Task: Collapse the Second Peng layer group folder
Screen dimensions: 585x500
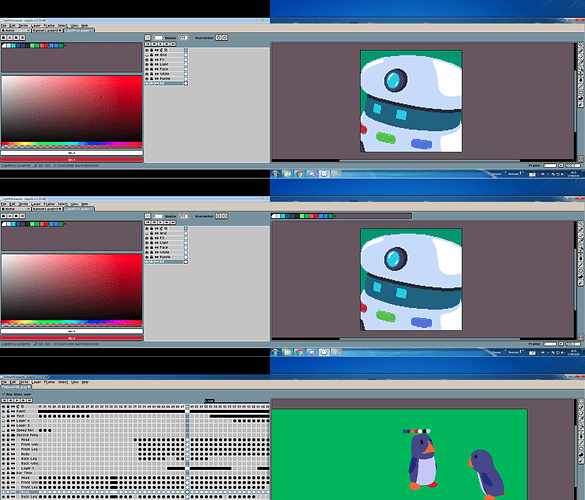Action: [13, 435]
